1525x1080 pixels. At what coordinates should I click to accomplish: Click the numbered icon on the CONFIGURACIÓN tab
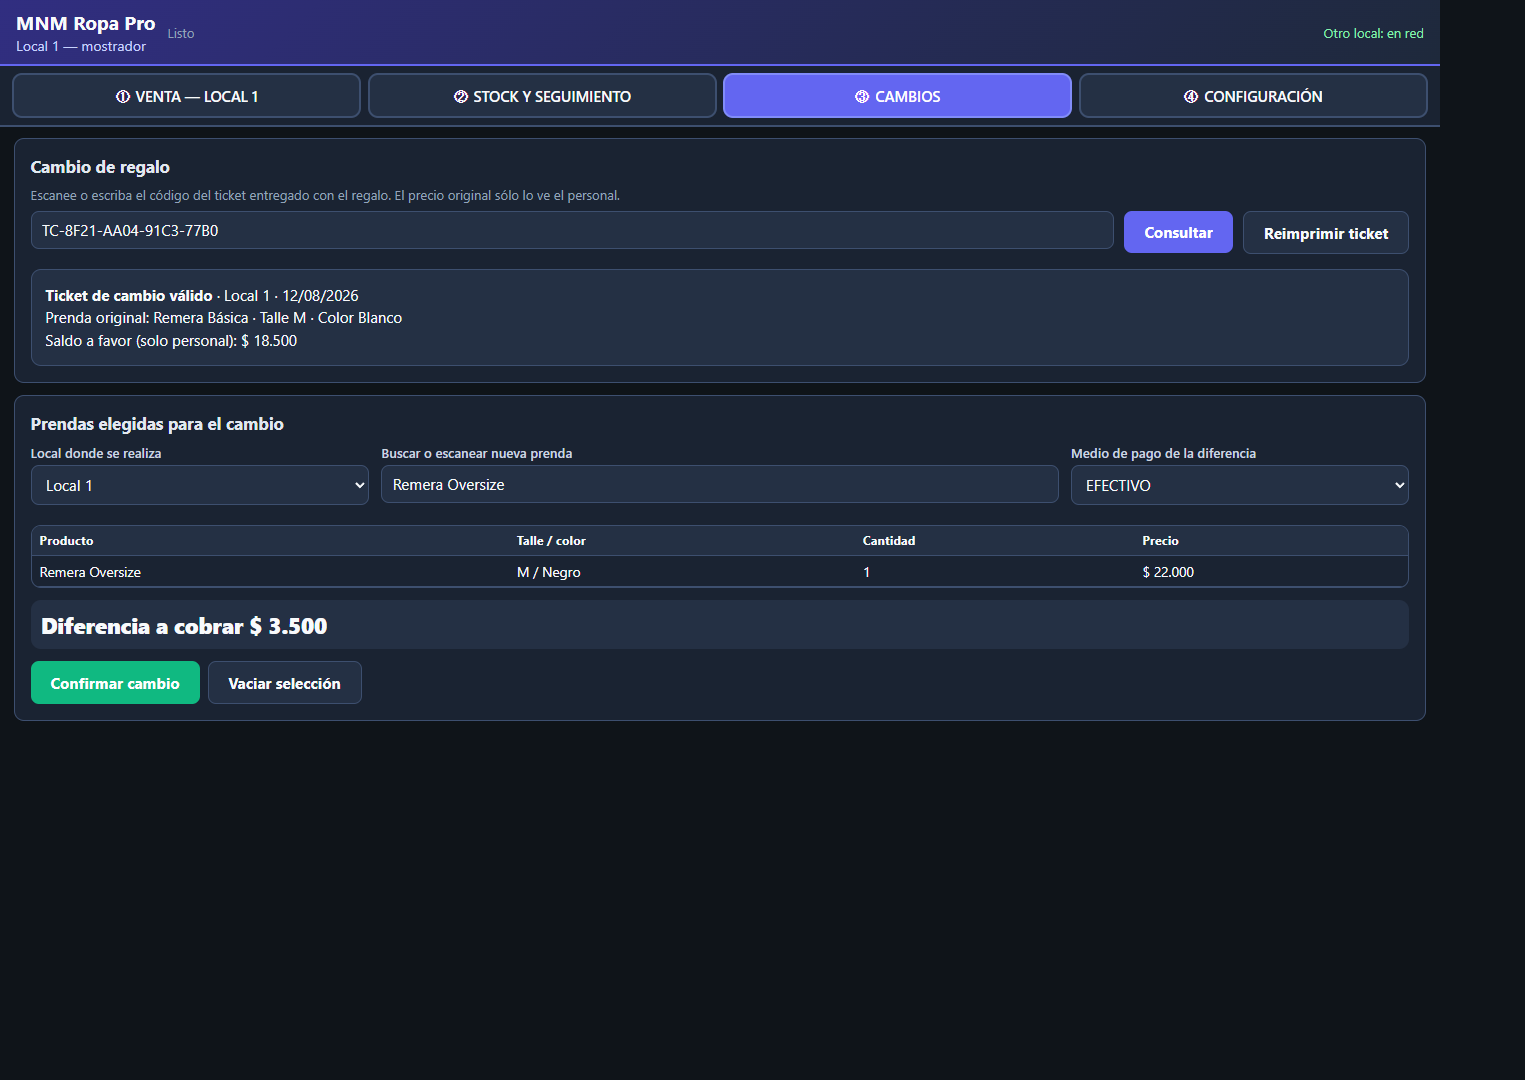[x=1191, y=97]
